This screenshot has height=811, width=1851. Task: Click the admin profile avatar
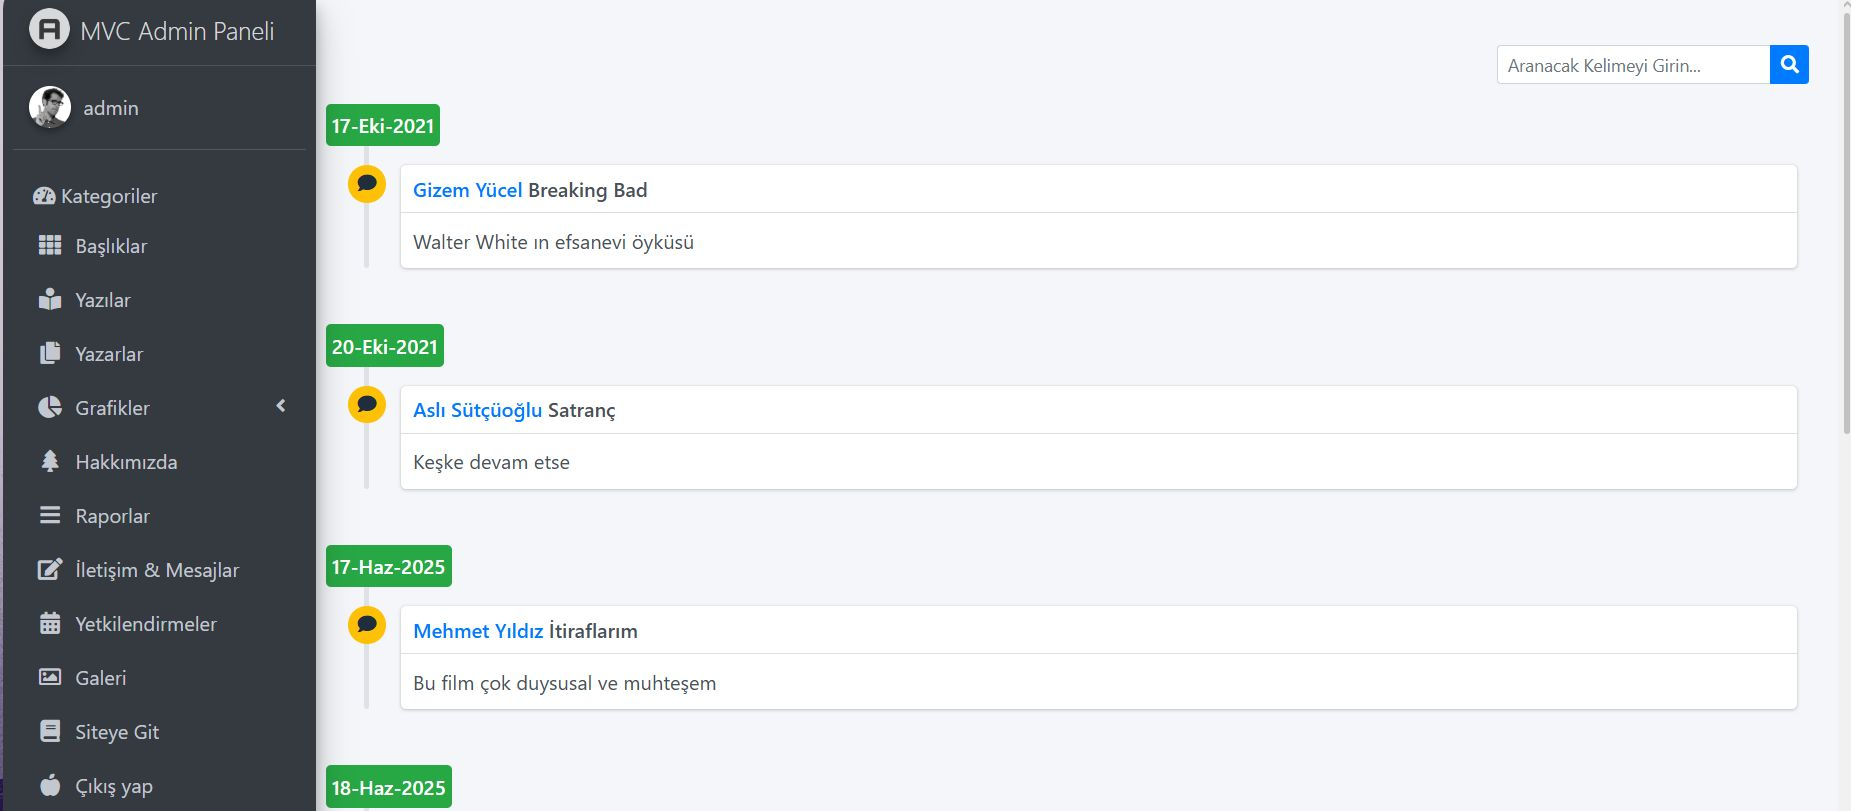pyautogui.click(x=50, y=107)
